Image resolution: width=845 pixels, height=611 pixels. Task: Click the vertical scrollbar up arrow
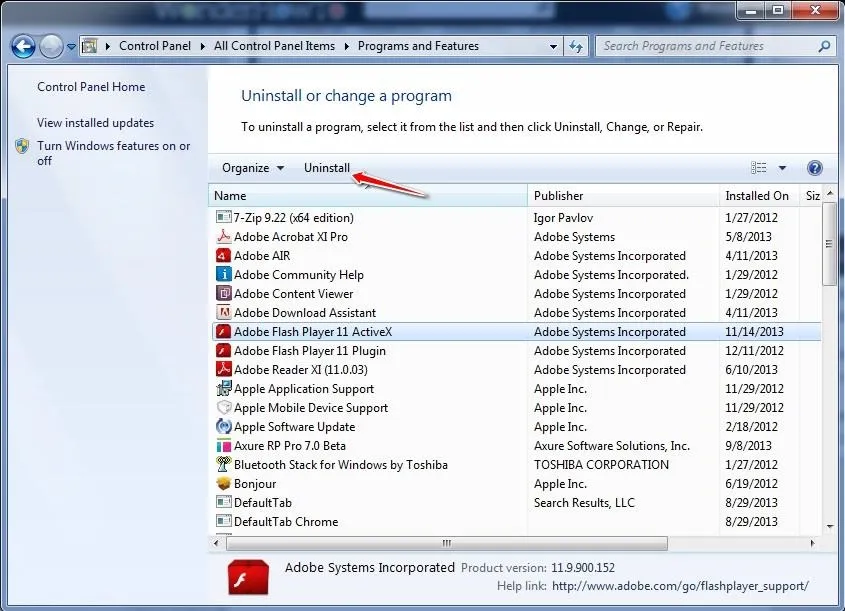pos(829,193)
